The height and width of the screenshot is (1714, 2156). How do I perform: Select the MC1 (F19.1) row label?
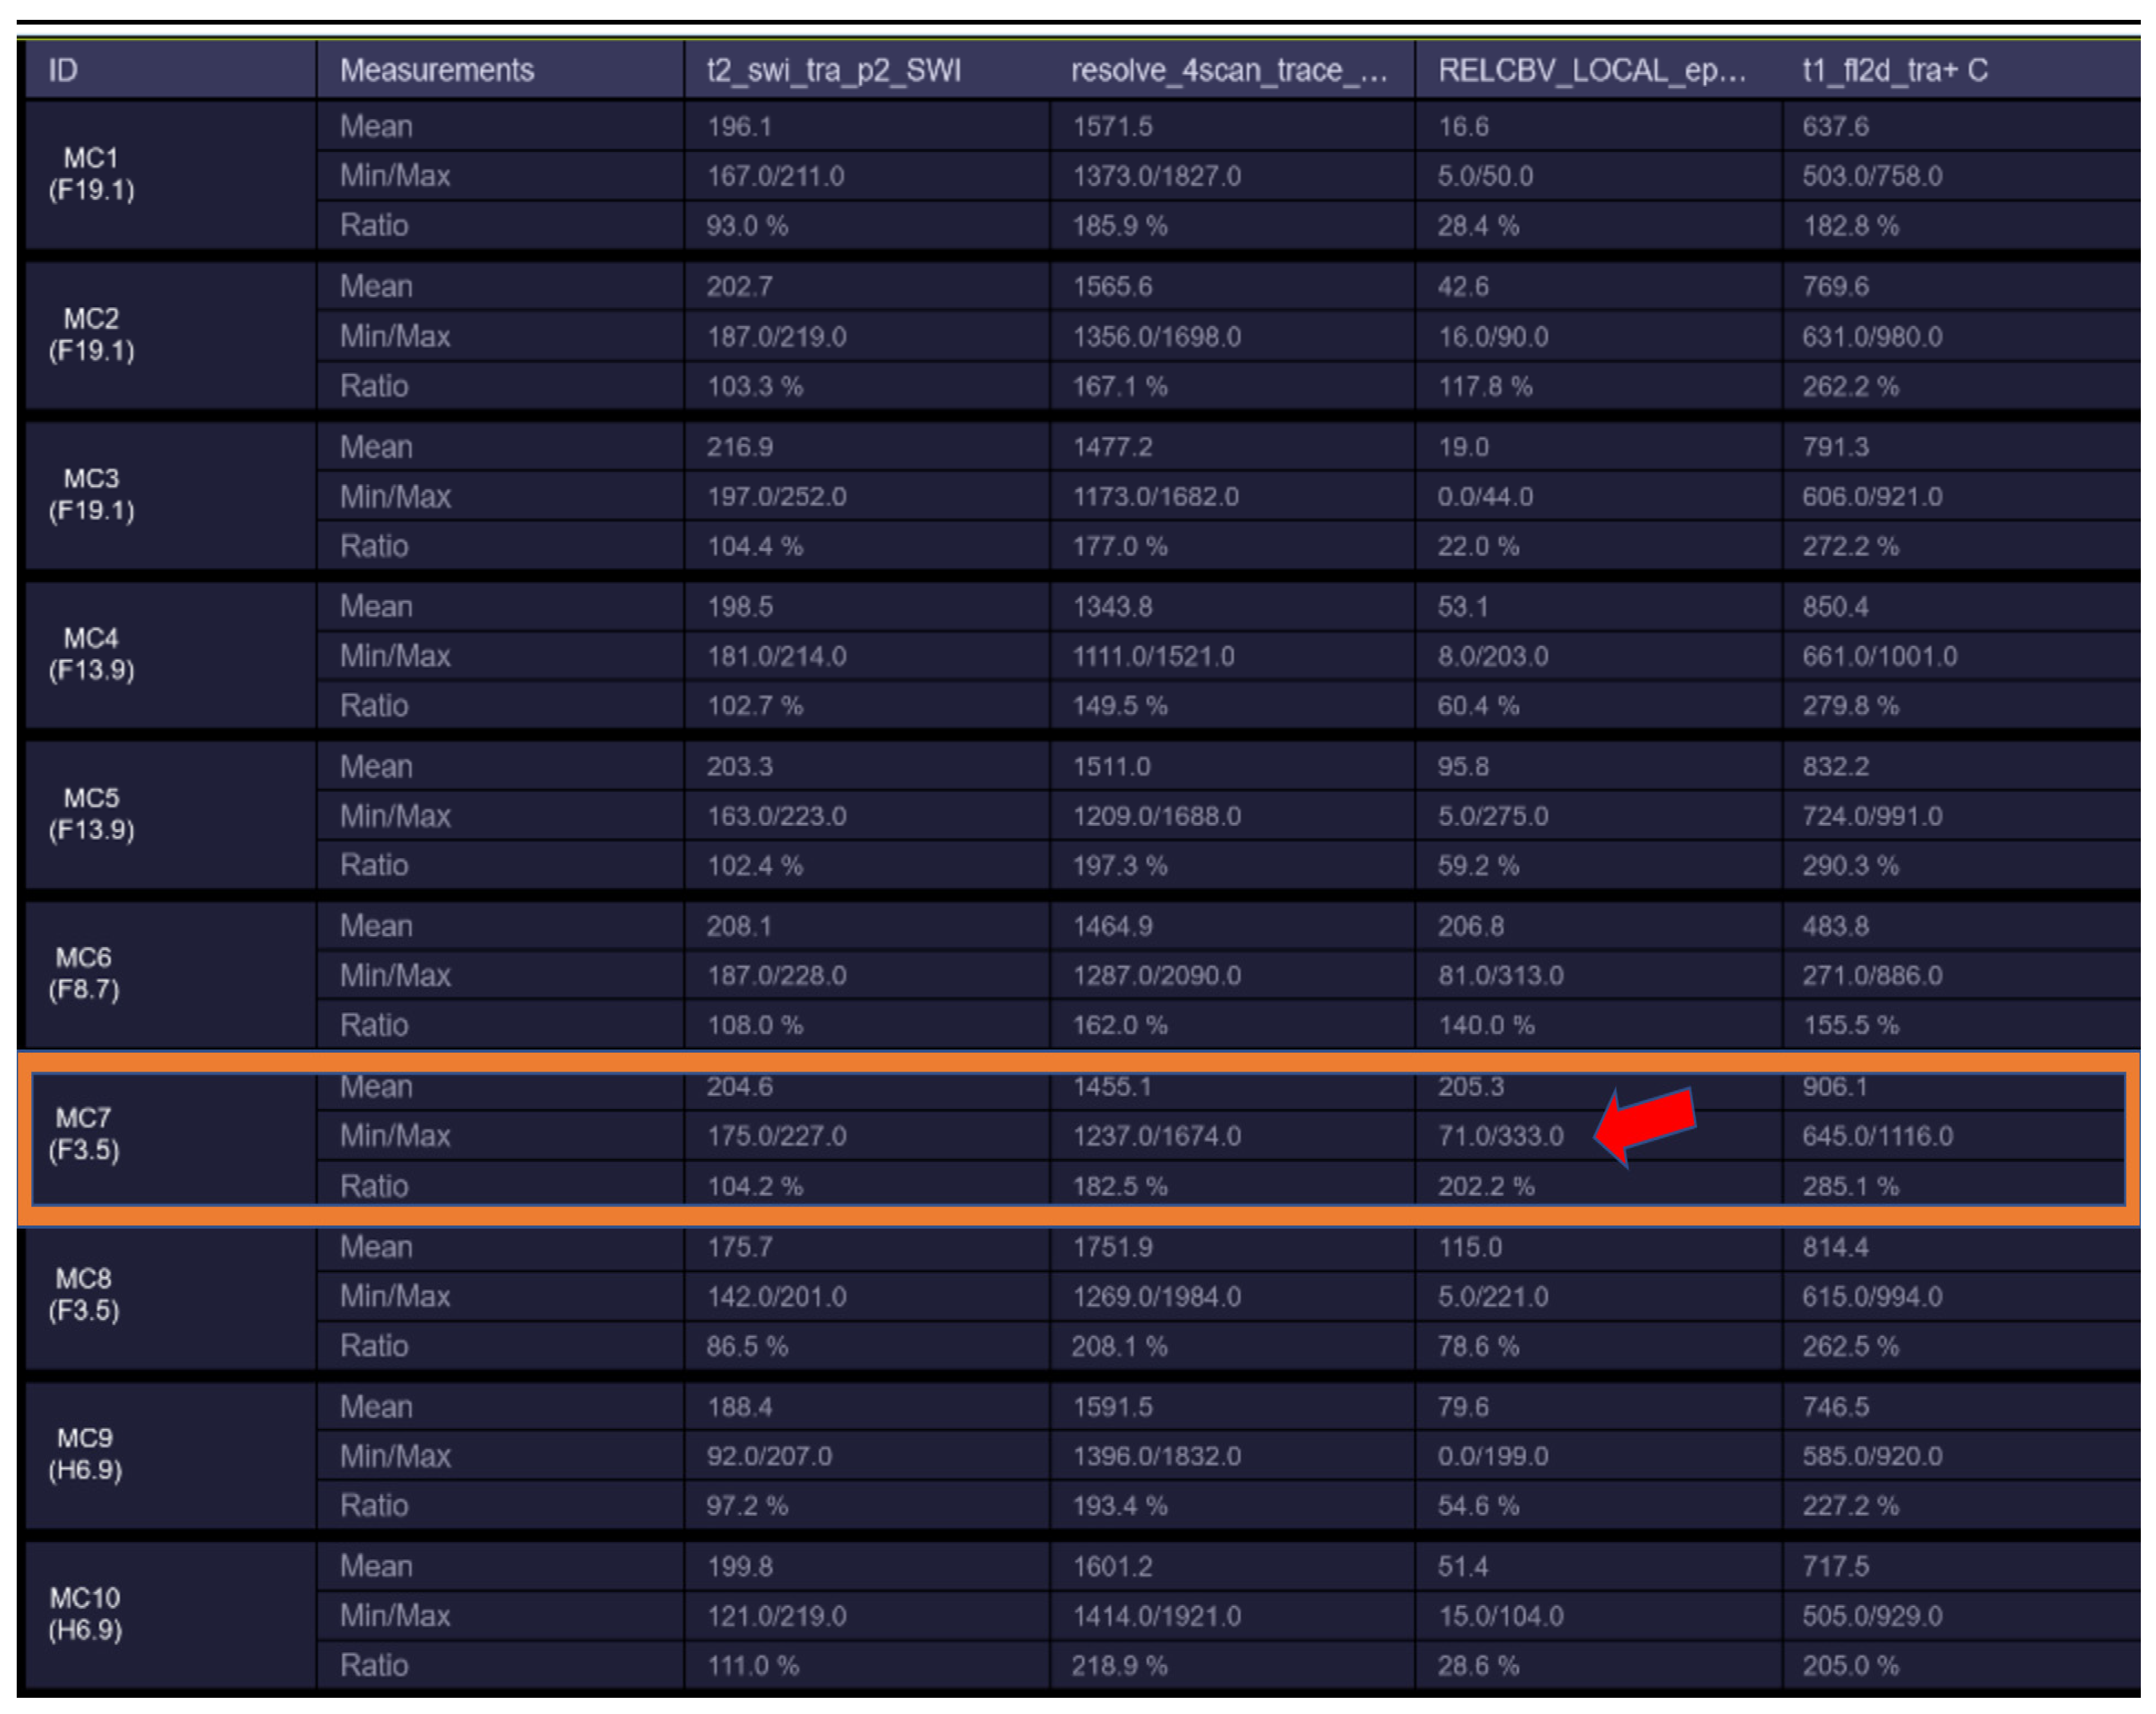click(x=91, y=174)
